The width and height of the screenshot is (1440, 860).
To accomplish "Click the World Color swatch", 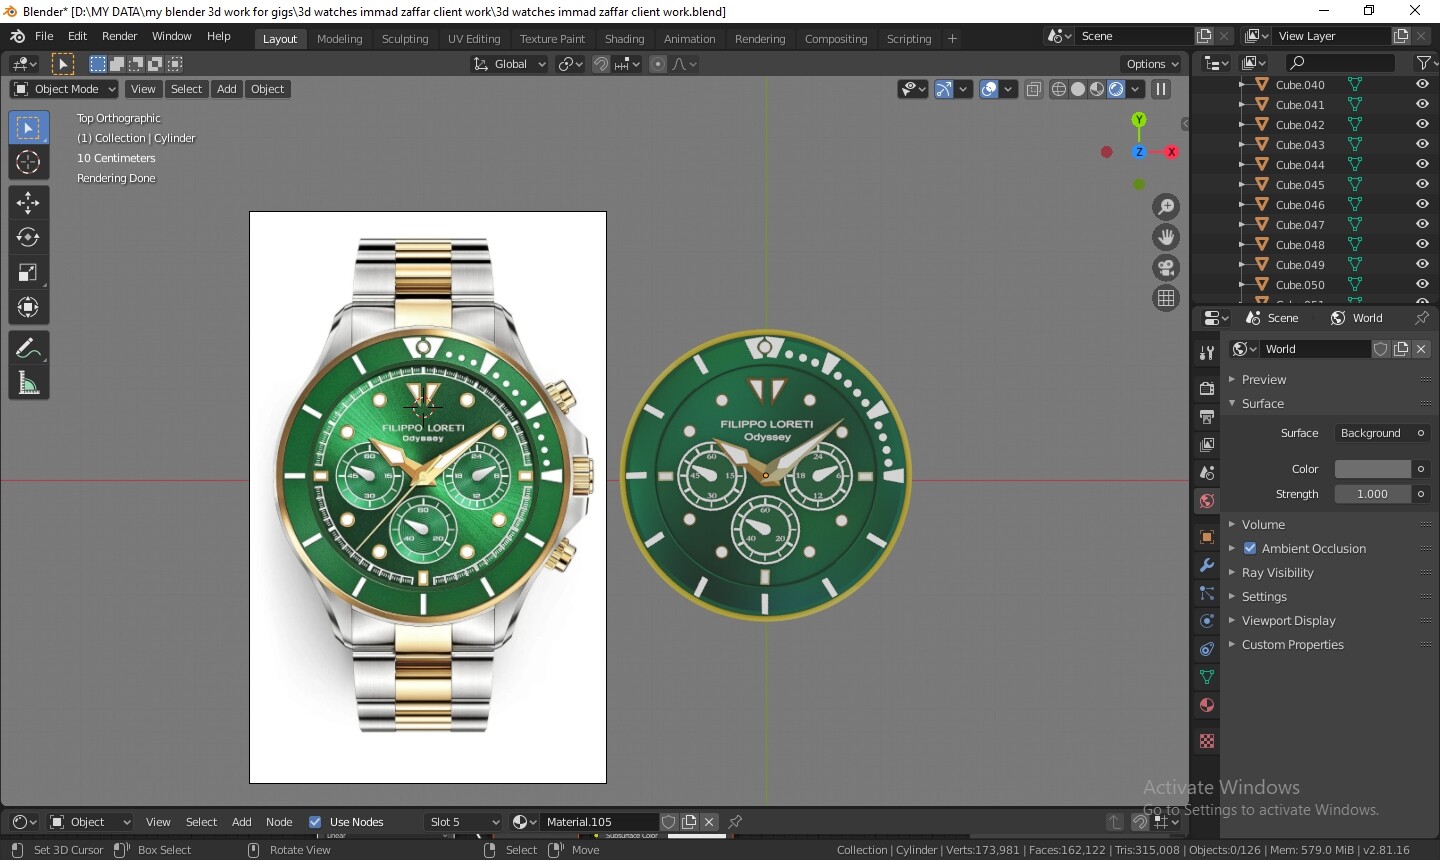I will (1372, 469).
